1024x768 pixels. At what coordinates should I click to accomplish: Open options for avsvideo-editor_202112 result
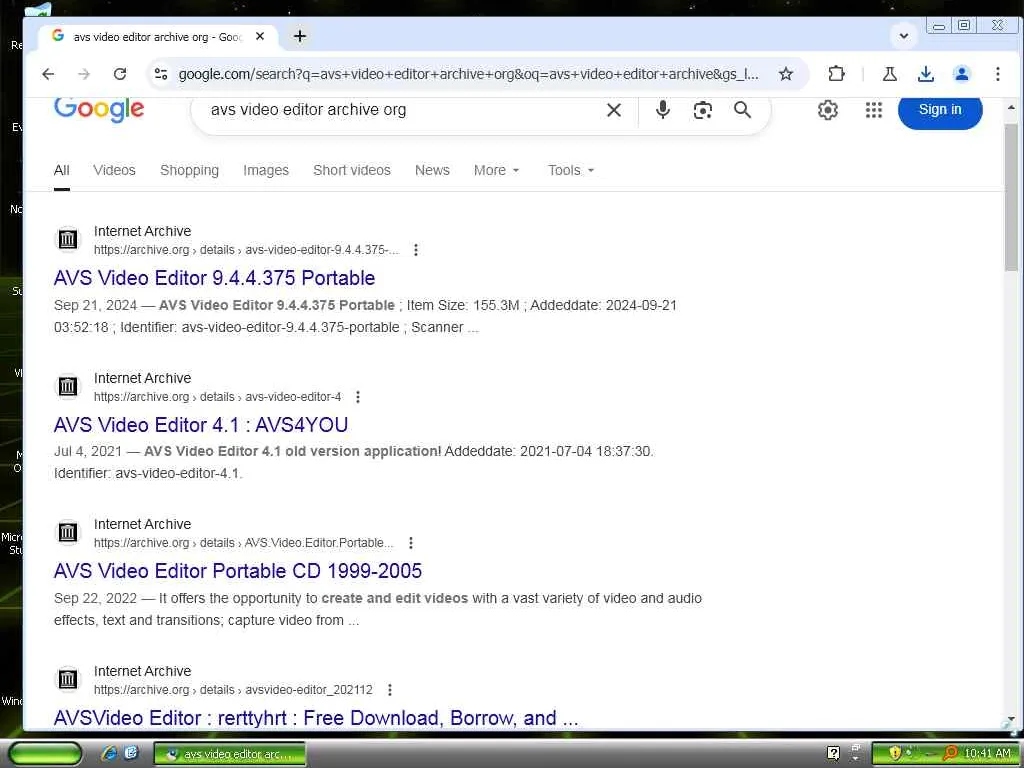point(390,690)
